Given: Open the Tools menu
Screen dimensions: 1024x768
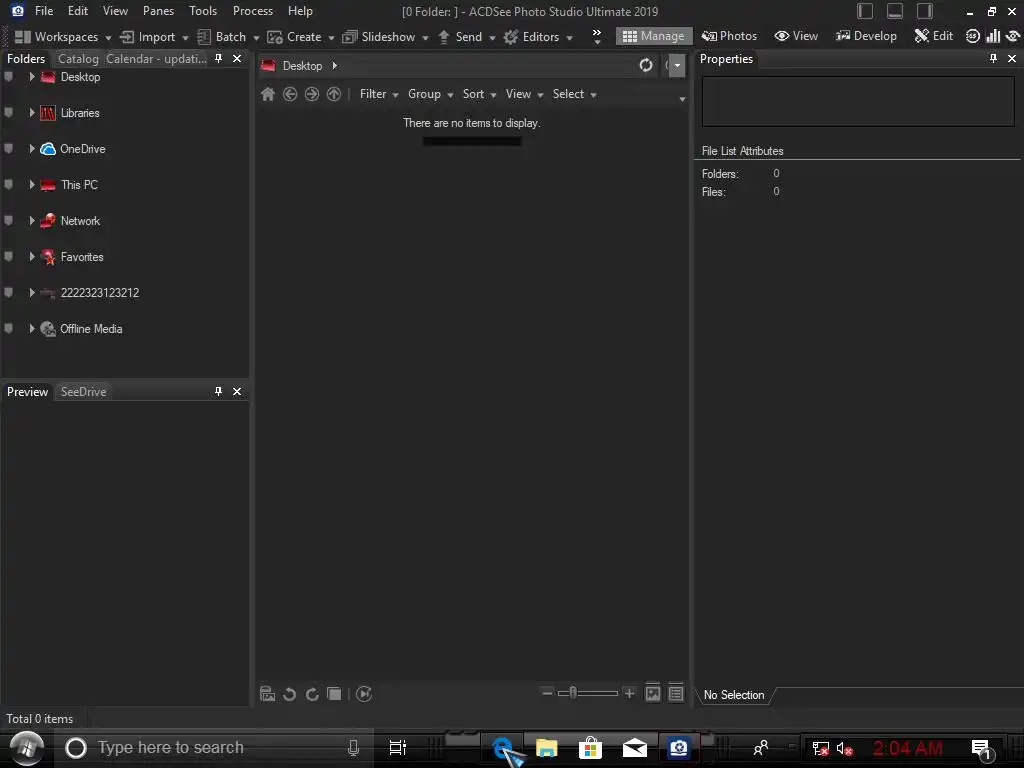Looking at the screenshot, I should pyautogui.click(x=203, y=11).
